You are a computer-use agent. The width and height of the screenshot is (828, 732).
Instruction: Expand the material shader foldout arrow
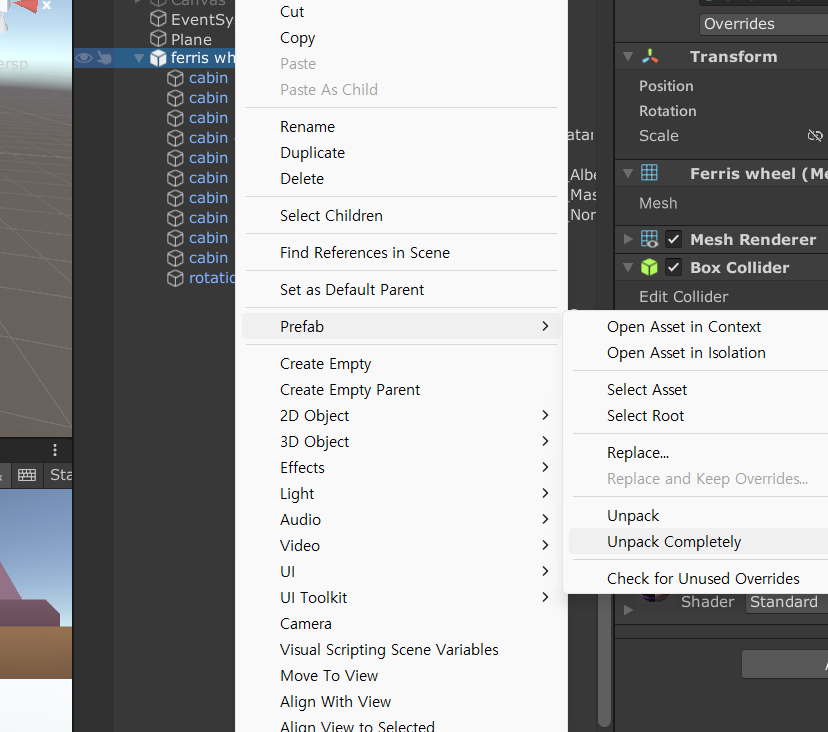(x=628, y=610)
